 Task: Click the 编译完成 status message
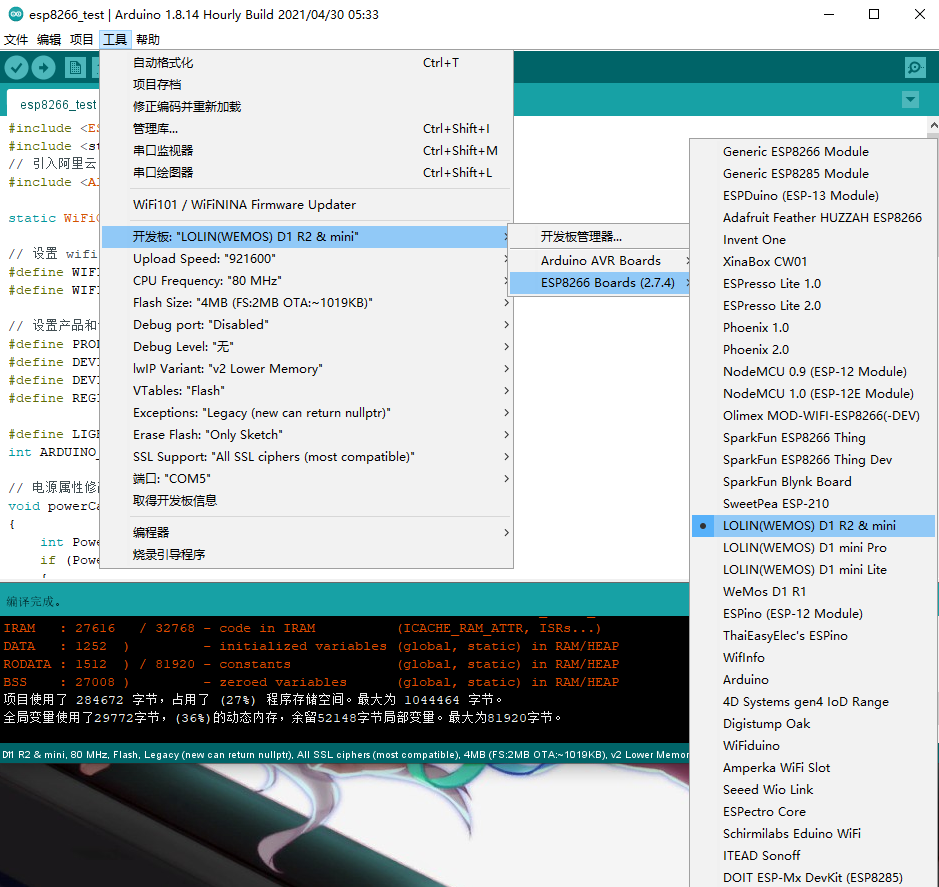coord(33,601)
